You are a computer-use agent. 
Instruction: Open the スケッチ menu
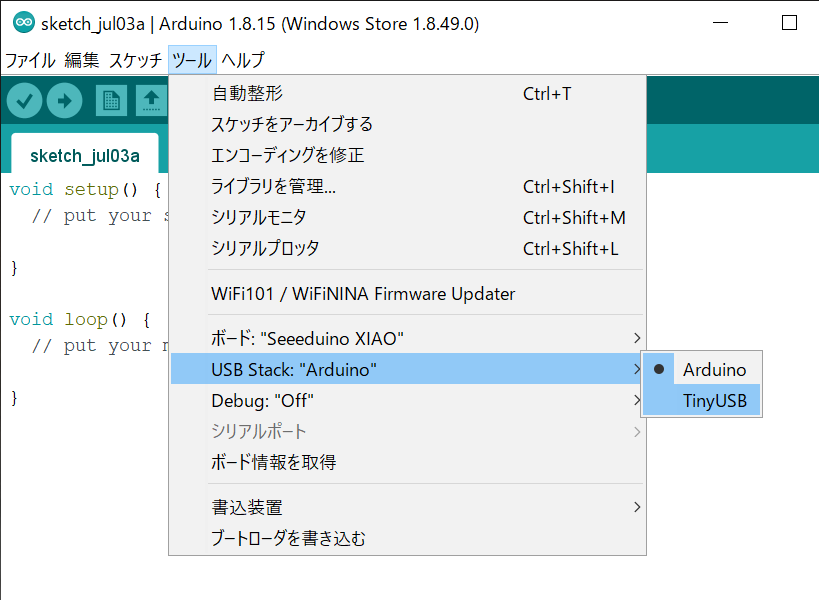[135, 60]
